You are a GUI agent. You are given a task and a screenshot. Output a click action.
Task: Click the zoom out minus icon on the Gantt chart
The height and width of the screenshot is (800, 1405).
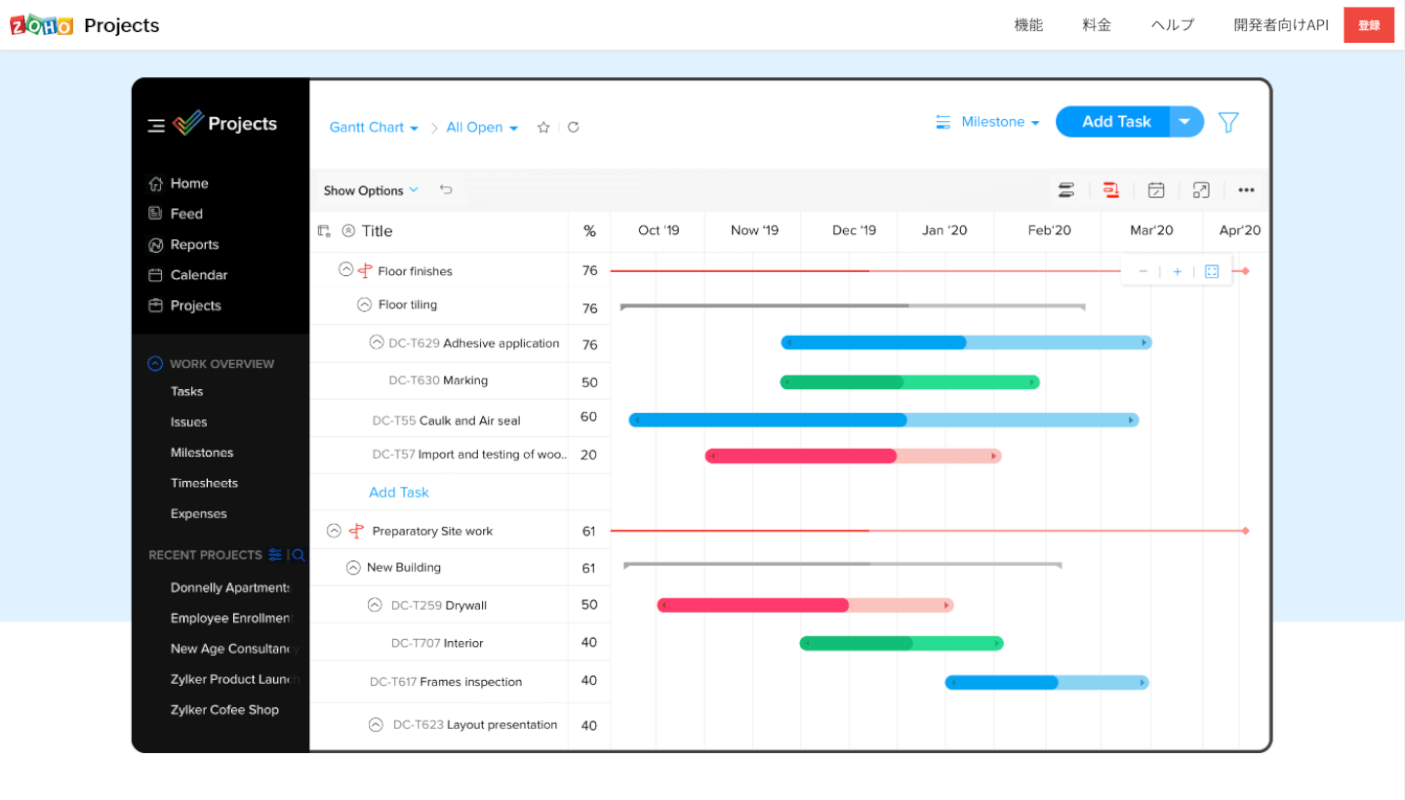coord(1143,272)
